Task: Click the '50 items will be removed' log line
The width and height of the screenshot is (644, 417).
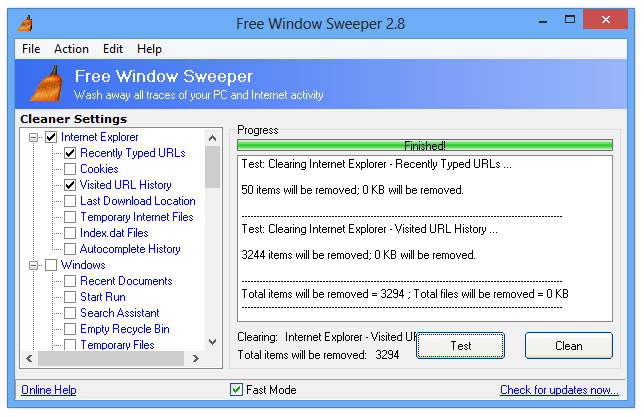Action: click(352, 190)
